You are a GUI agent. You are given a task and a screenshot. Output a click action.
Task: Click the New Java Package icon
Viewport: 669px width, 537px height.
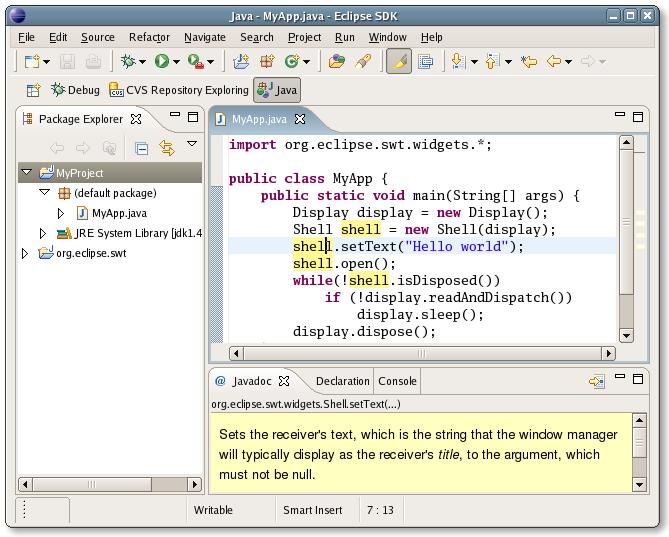[268, 62]
